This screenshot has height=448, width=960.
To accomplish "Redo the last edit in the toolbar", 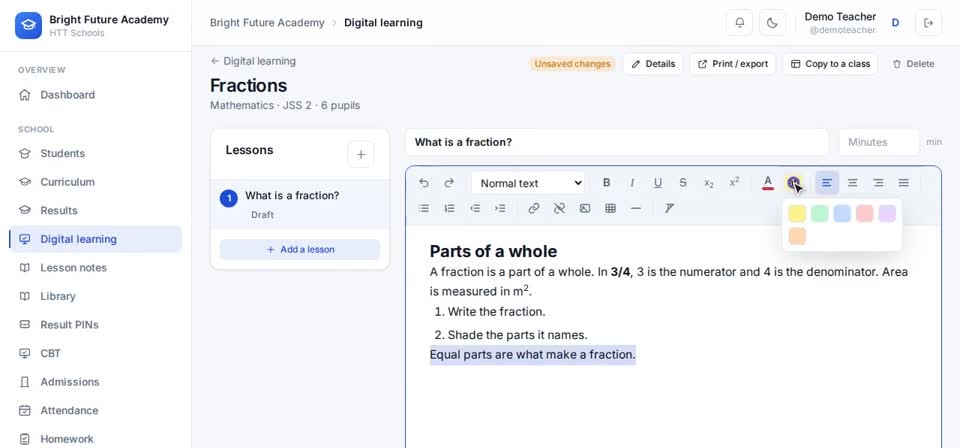I will click(449, 183).
